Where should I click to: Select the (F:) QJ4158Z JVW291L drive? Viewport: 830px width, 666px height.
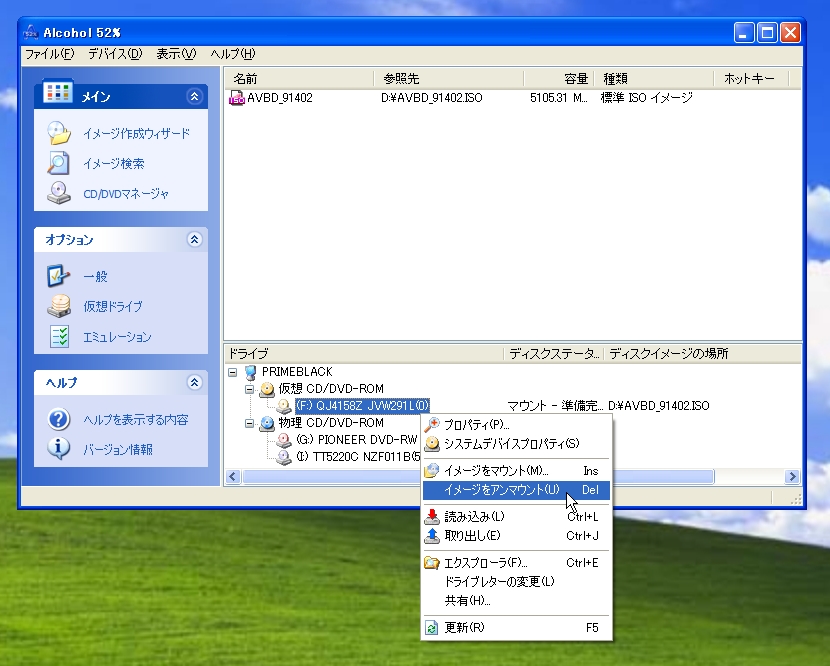click(x=362, y=406)
